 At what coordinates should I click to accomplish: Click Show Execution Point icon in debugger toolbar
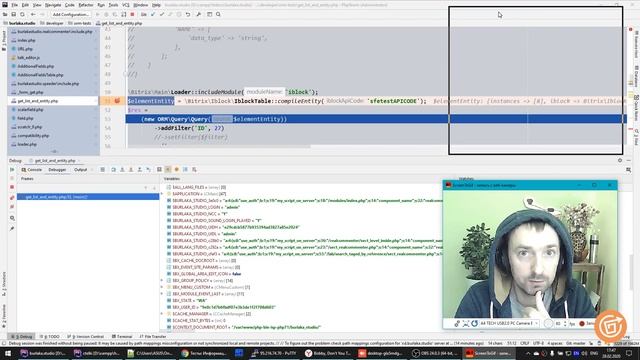coord(102,169)
